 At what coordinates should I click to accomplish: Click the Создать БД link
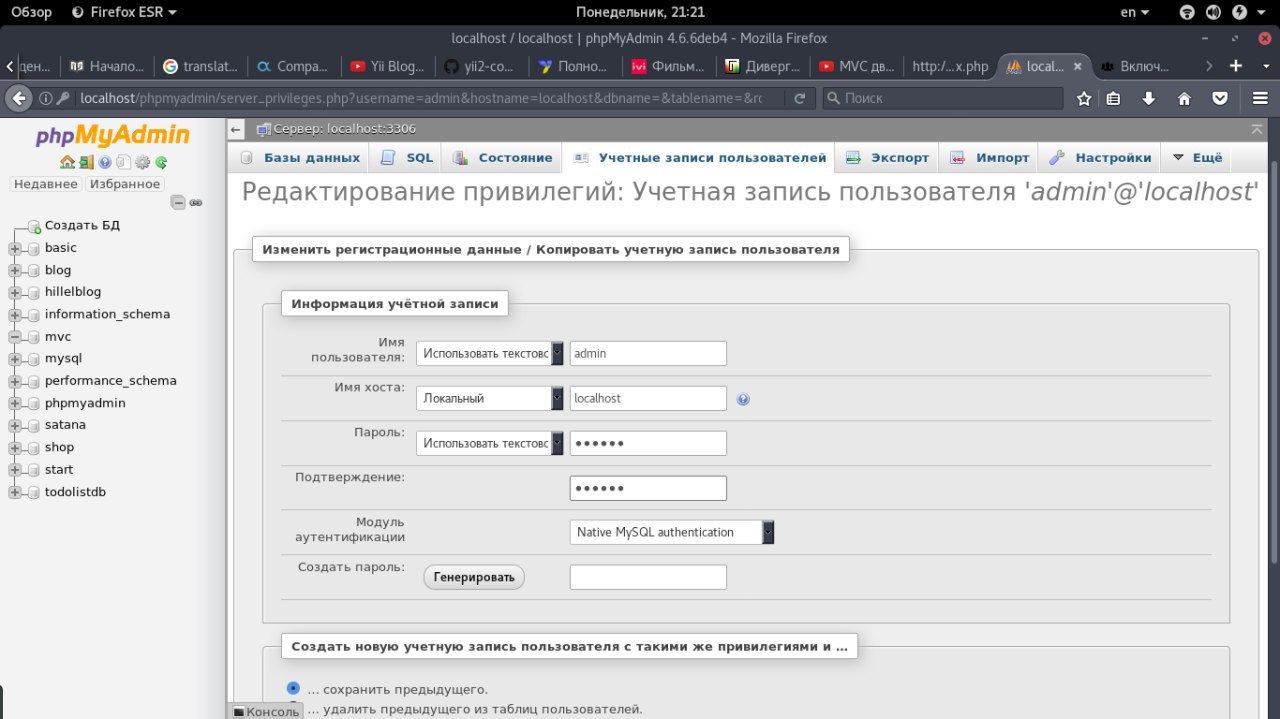(x=82, y=225)
